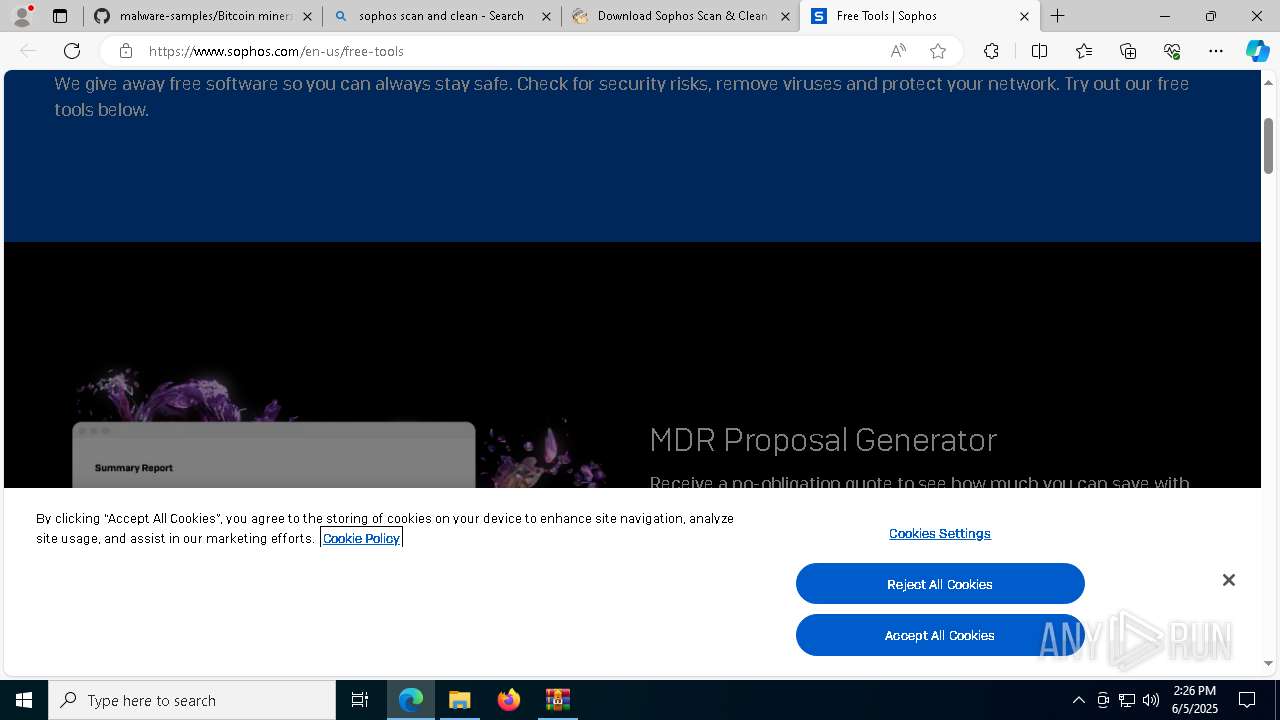Dismiss the cookie banner with X
Screen dimensions: 1280x720
pos(1229,580)
